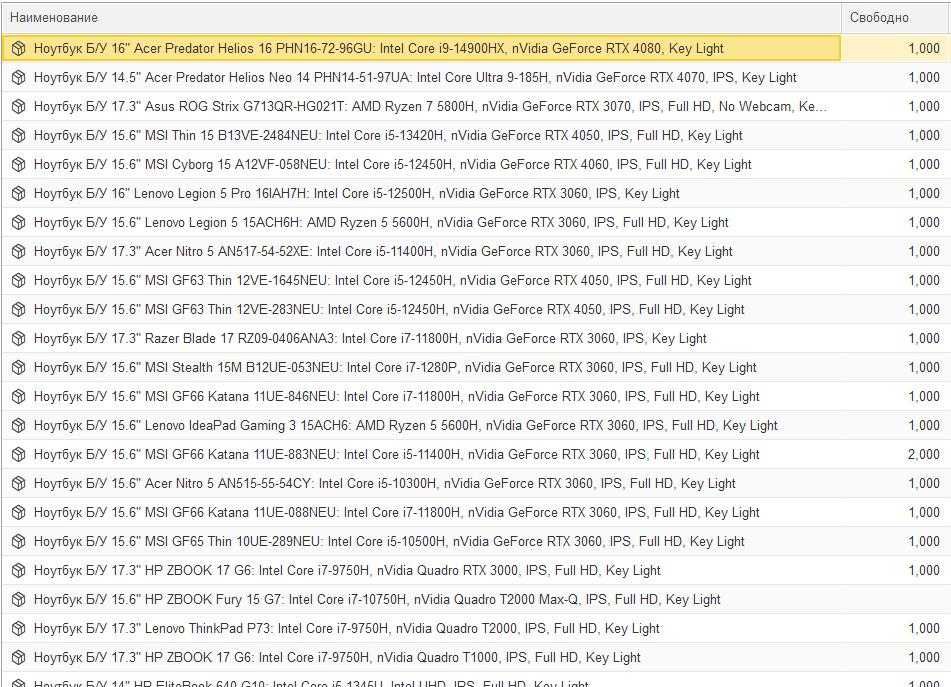This screenshot has width=951, height=687.
Task: Select the MSI GF63 Thin 12VE-1645NEU name
Action: (x=392, y=281)
